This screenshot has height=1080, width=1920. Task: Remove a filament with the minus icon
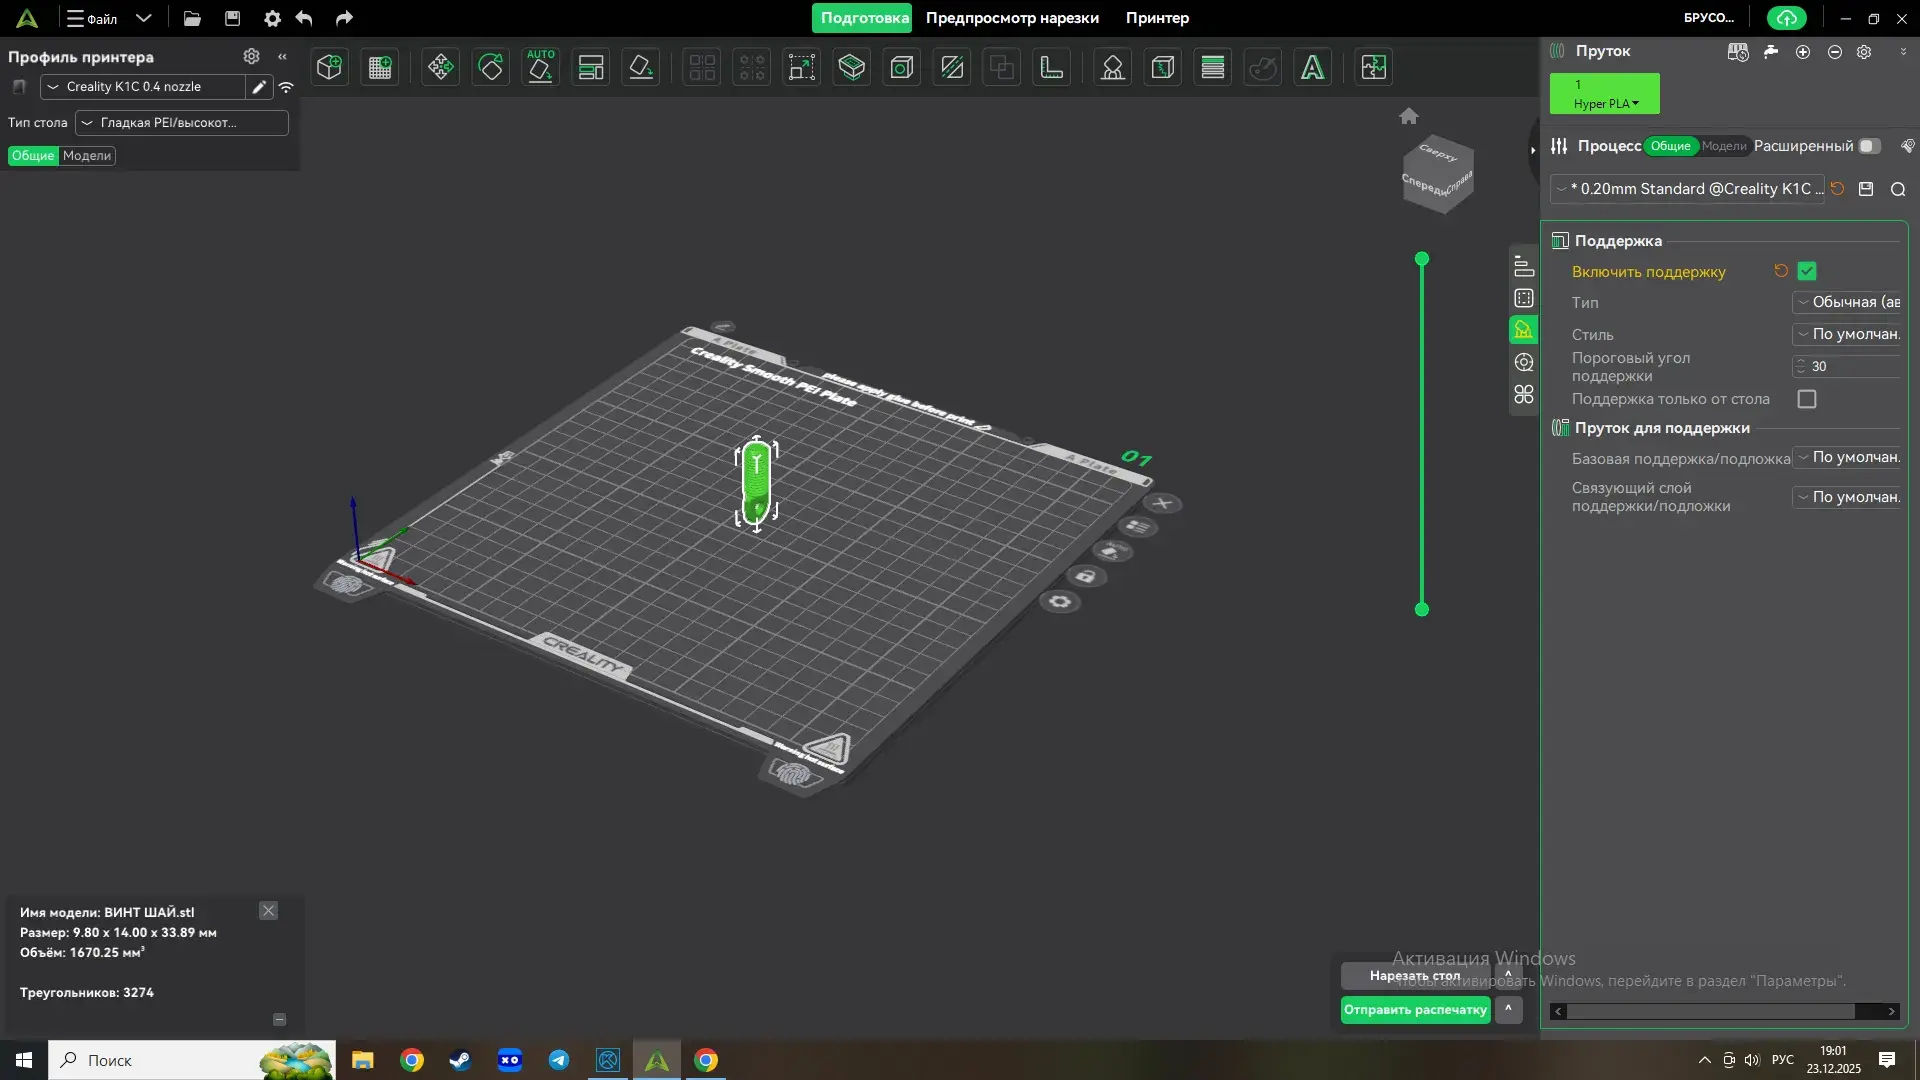(x=1835, y=52)
